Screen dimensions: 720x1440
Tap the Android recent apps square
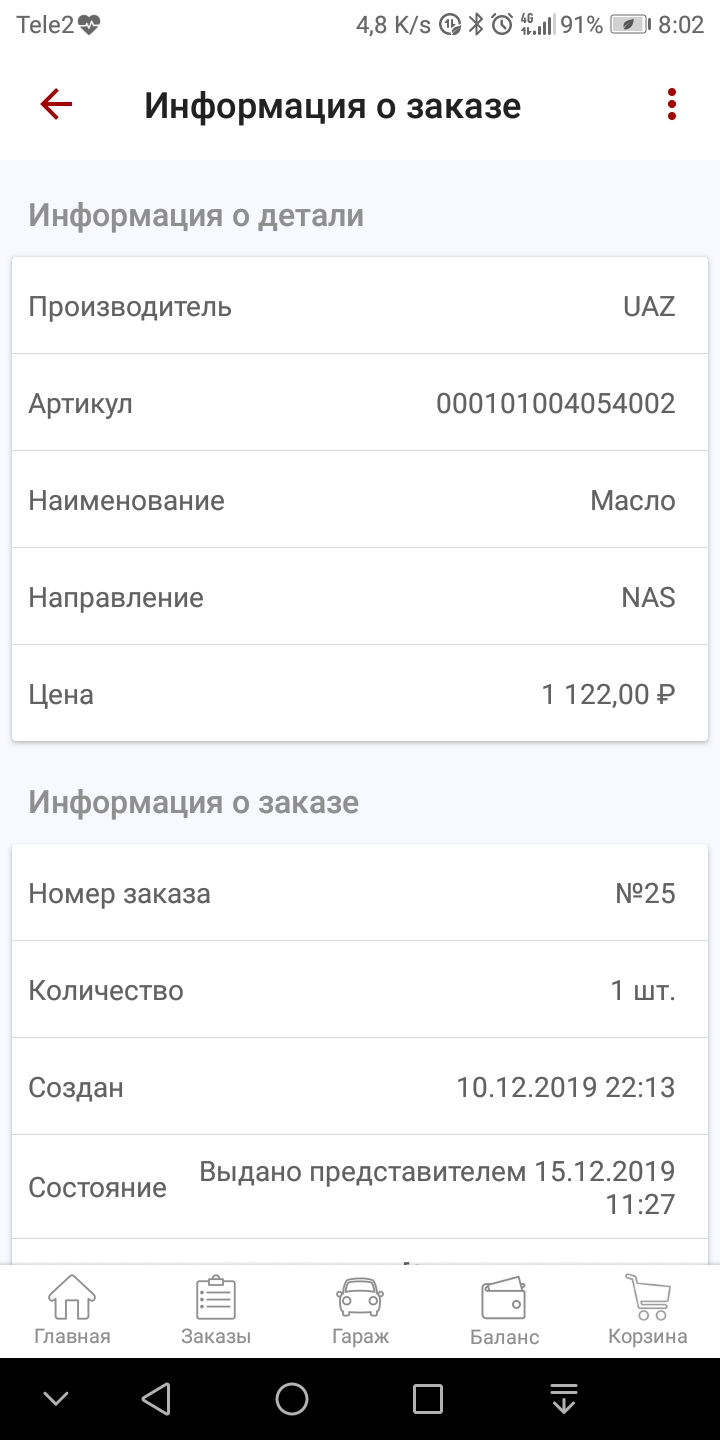coord(428,1399)
